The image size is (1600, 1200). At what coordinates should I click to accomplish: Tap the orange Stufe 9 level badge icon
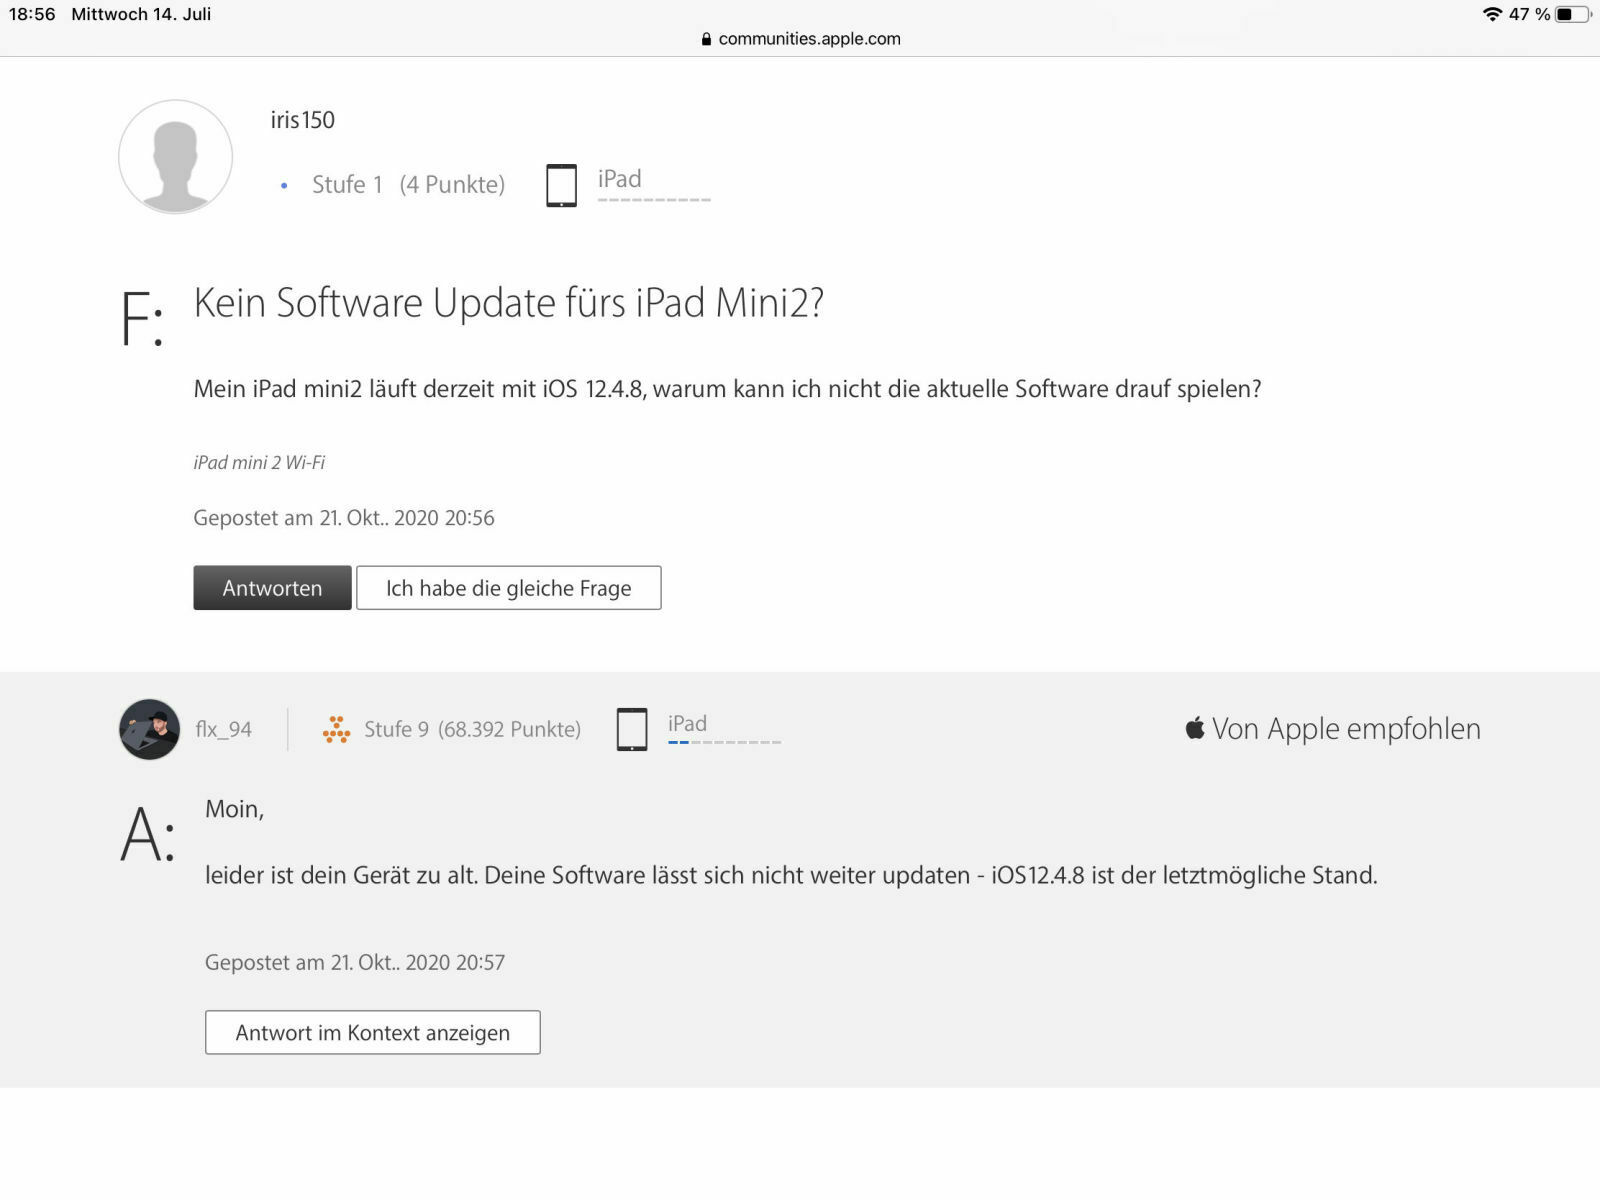pyautogui.click(x=336, y=729)
